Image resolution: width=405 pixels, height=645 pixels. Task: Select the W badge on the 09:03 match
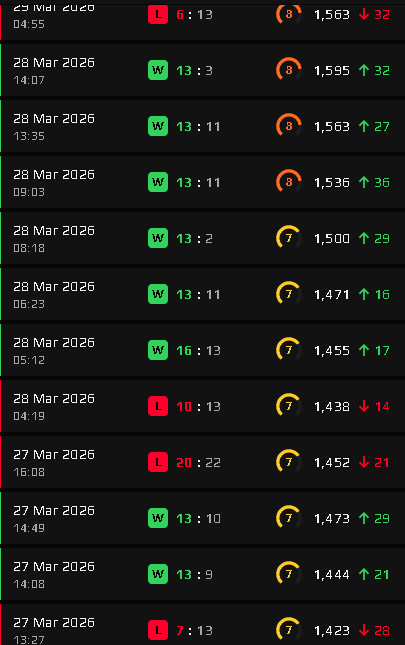coord(158,182)
